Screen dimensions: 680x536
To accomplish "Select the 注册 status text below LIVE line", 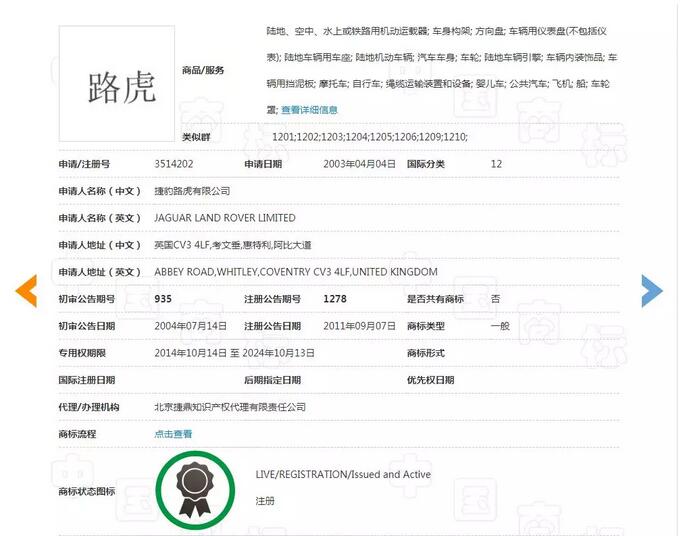I will (x=265, y=501).
